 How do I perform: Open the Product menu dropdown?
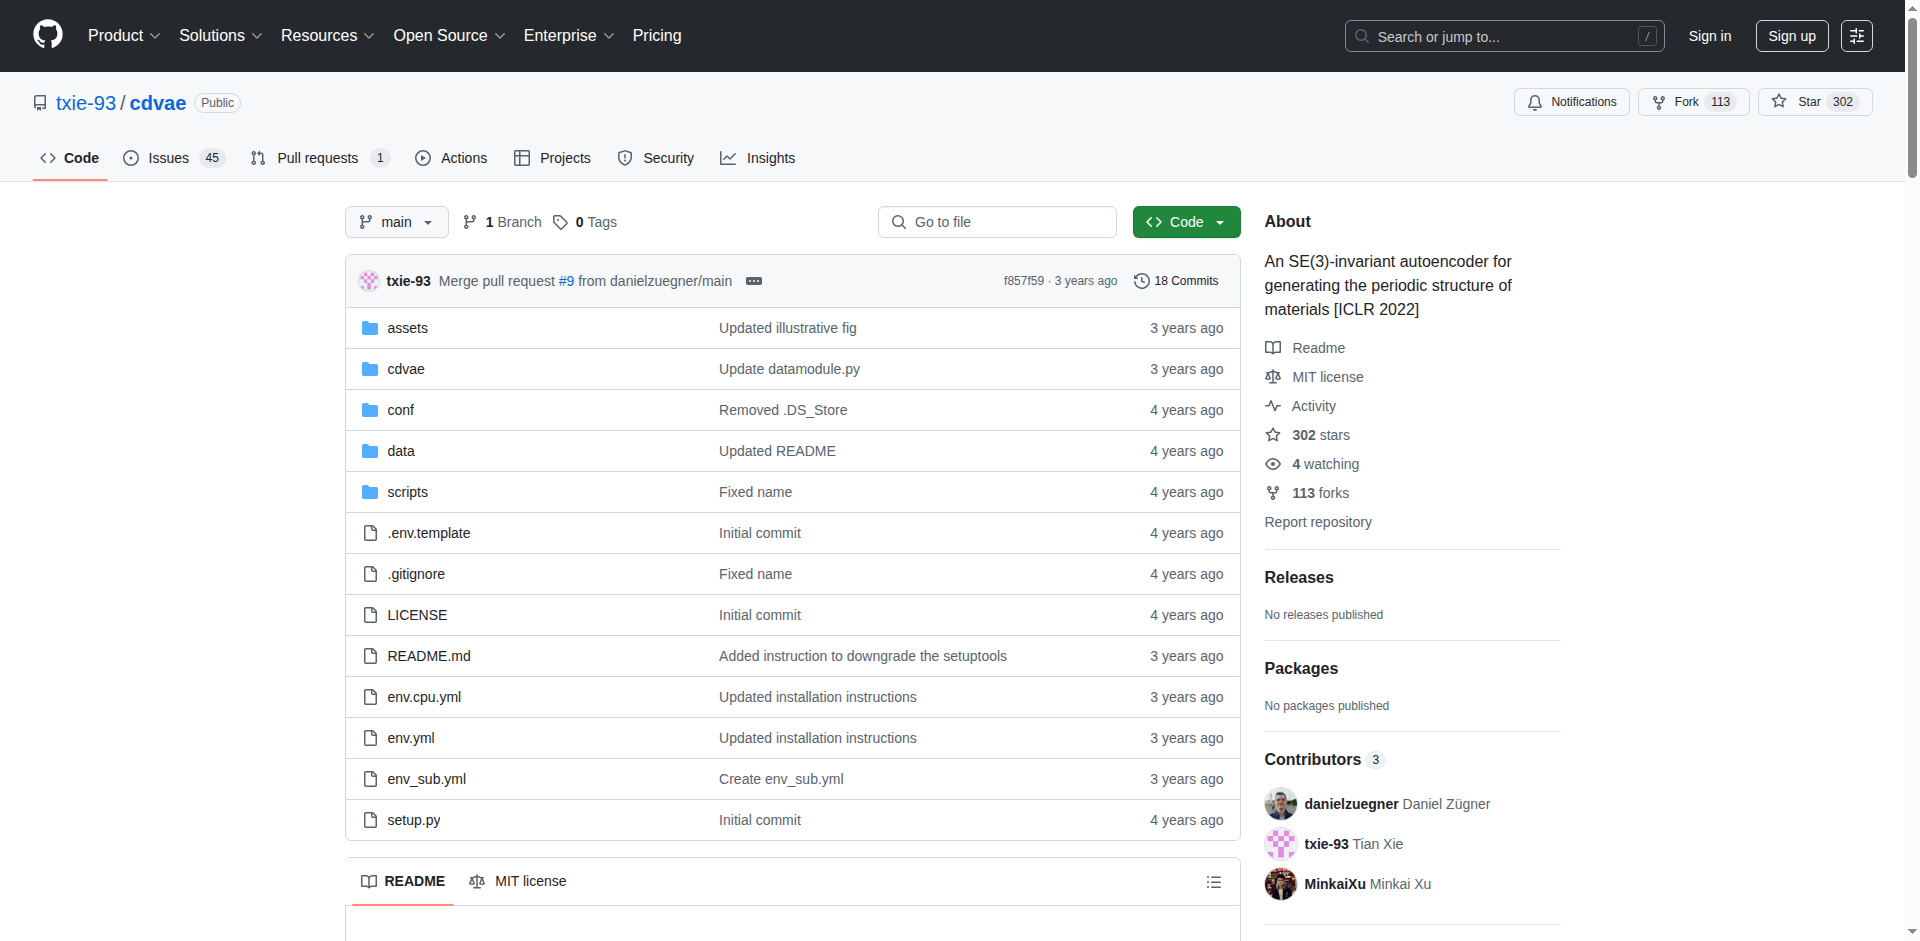[x=124, y=35]
